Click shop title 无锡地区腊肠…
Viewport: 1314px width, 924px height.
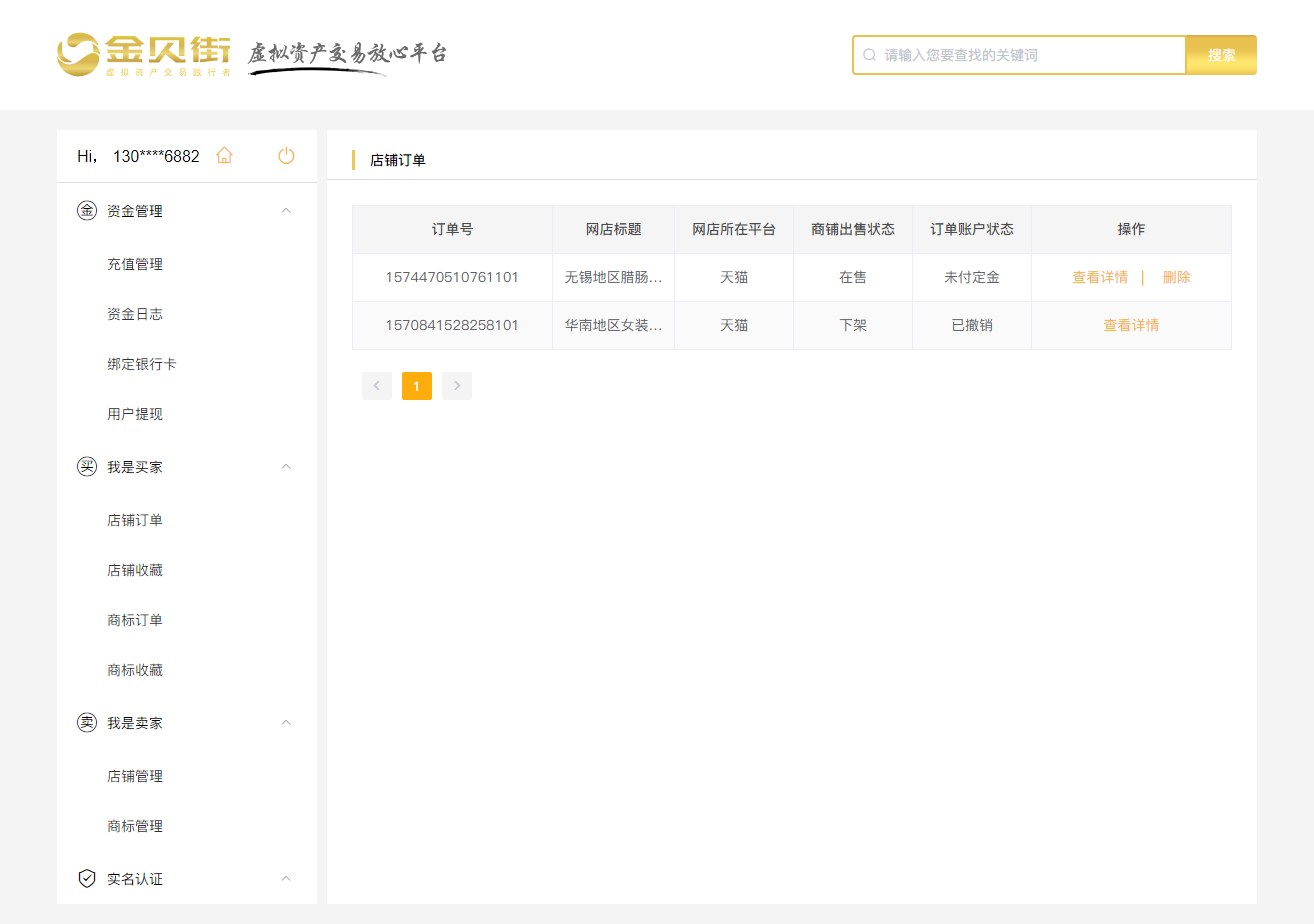pos(614,277)
